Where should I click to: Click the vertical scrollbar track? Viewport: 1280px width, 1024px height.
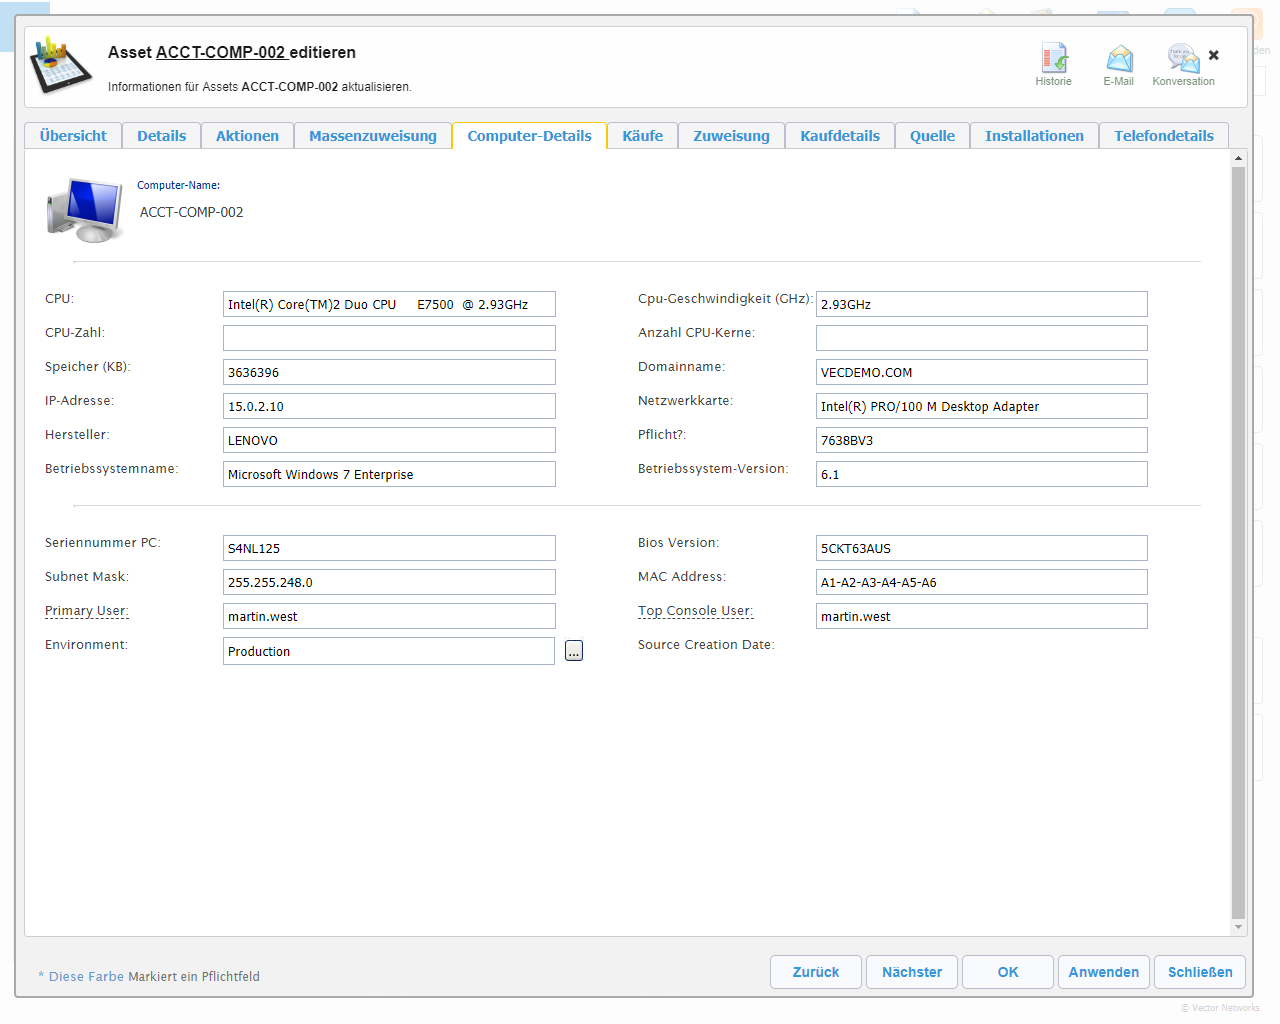coord(1238,542)
